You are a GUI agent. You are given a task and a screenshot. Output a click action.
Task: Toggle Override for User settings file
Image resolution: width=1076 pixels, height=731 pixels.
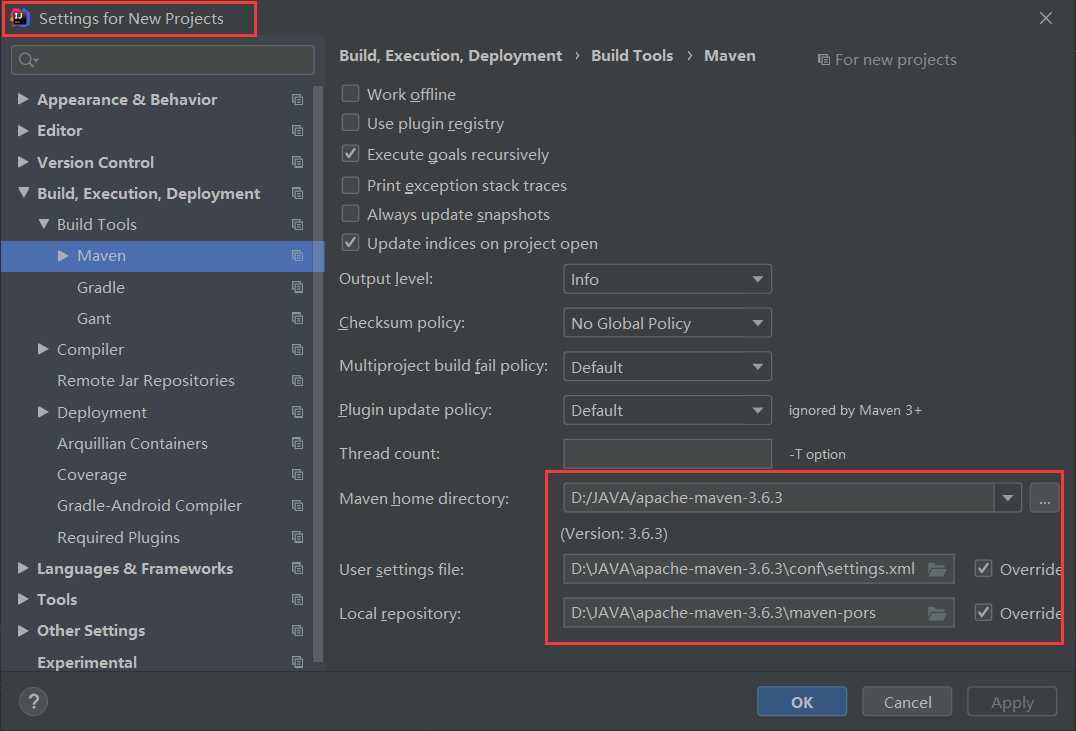pyautogui.click(x=983, y=568)
